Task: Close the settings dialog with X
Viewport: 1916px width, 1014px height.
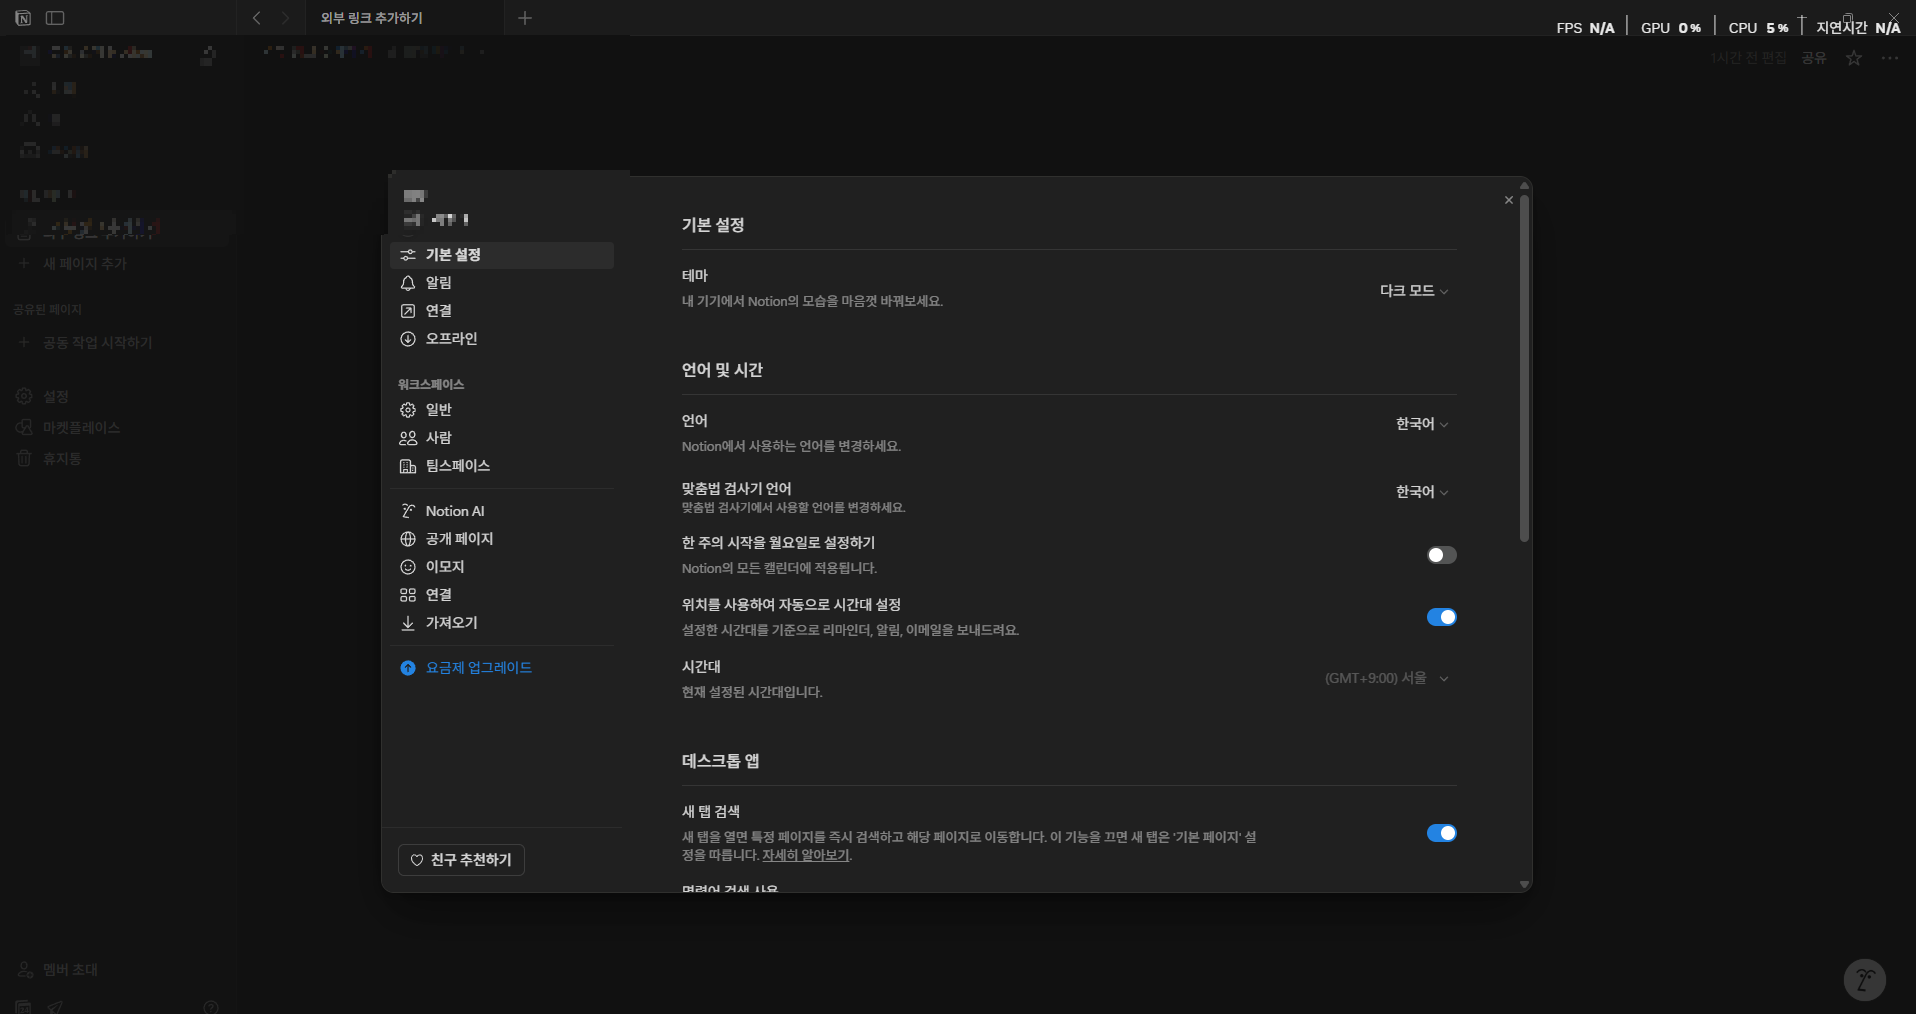Action: click(1509, 200)
